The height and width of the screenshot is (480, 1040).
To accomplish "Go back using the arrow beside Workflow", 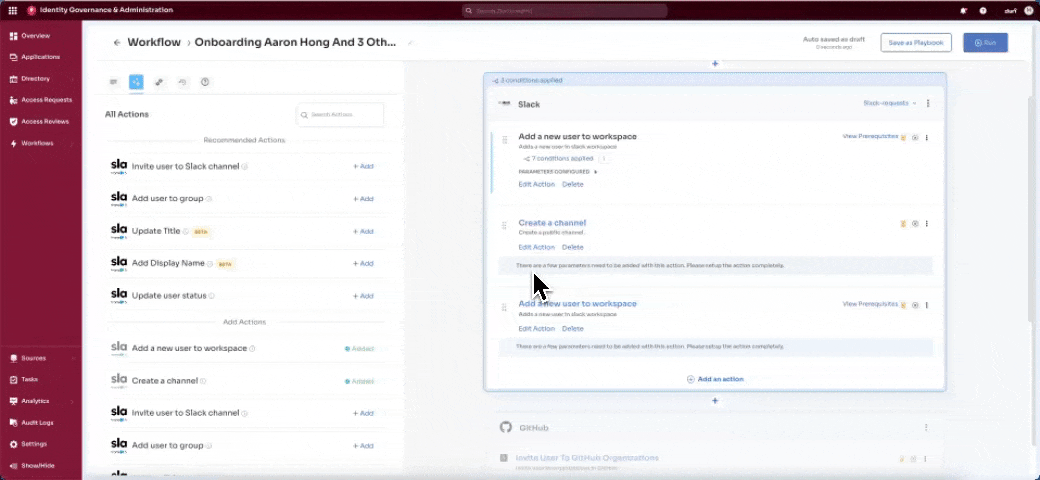I will [117, 42].
